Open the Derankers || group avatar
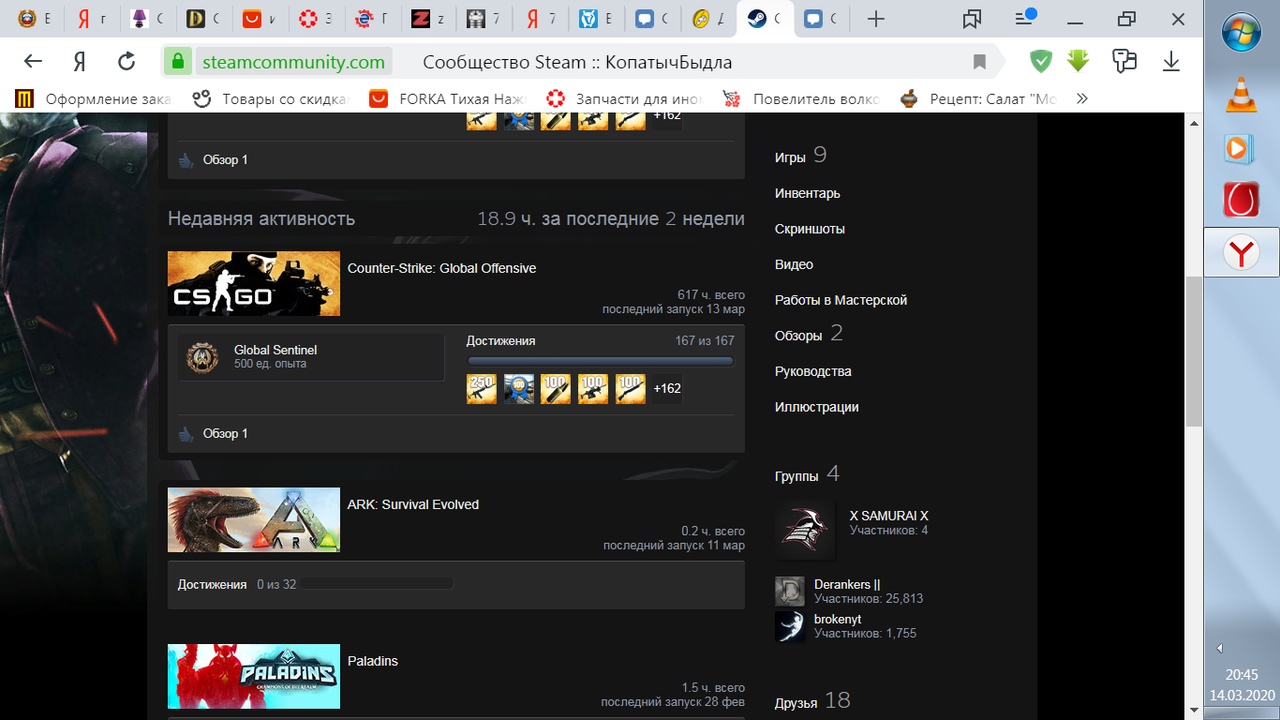The image size is (1280, 720). coord(790,591)
